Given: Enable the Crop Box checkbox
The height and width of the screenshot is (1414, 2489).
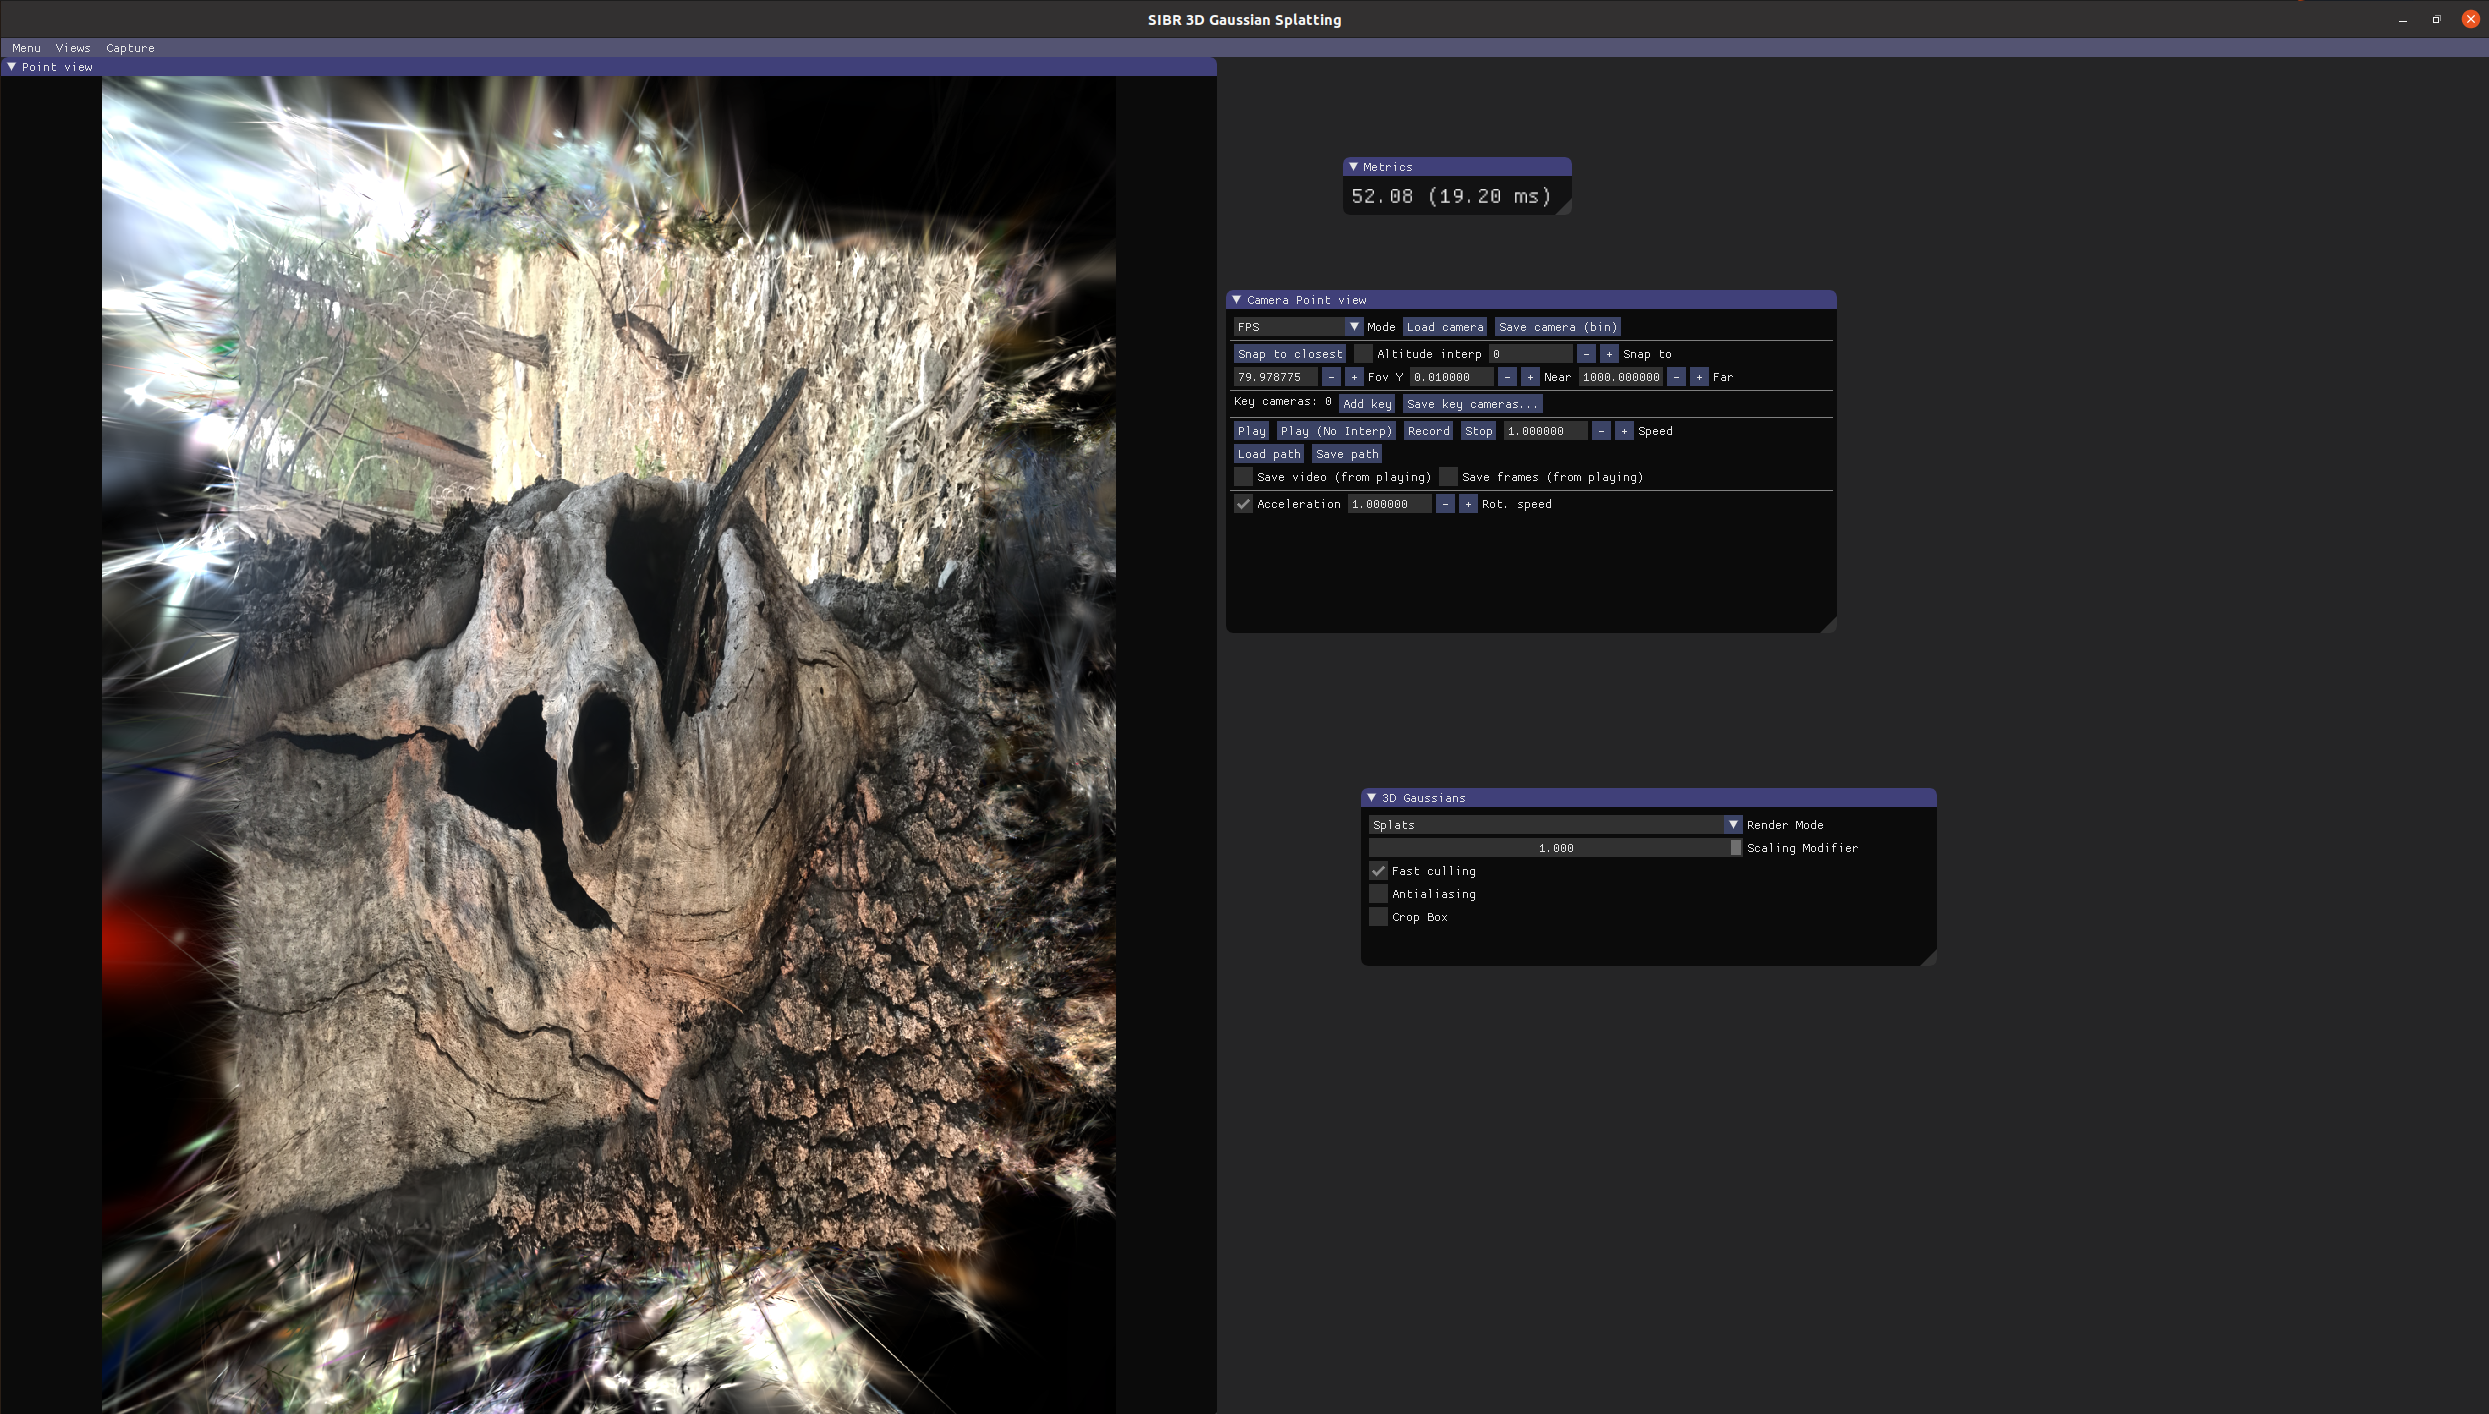Looking at the screenshot, I should (x=1378, y=917).
